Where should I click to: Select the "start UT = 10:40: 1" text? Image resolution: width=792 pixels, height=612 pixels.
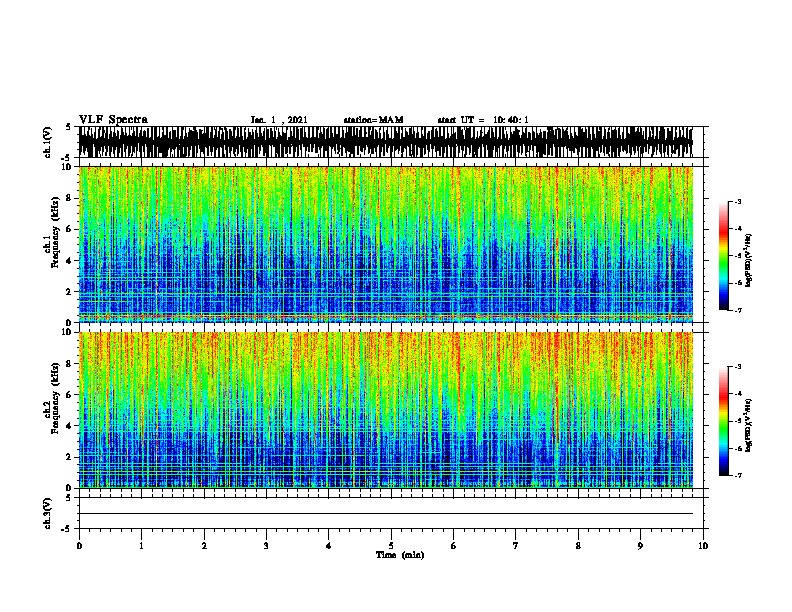pos(483,120)
